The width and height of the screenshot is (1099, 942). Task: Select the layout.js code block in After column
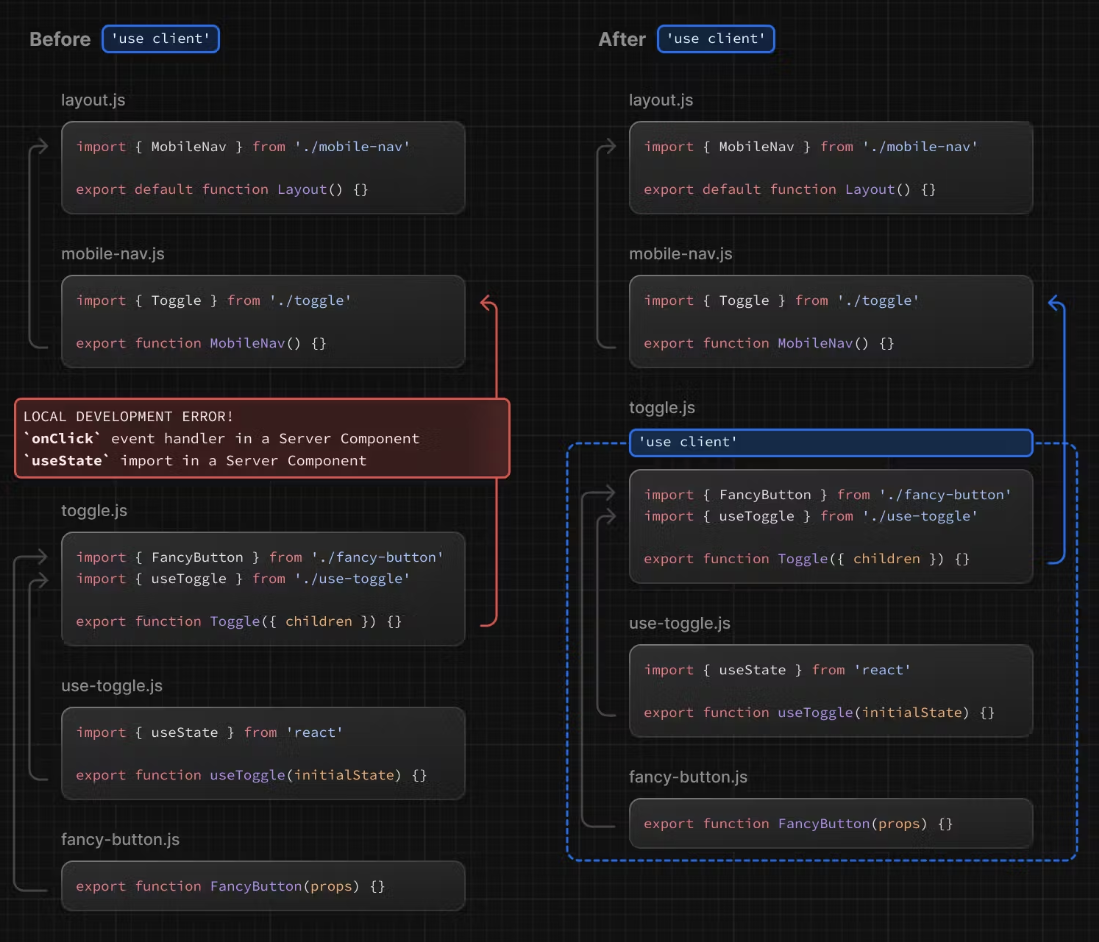click(830, 168)
